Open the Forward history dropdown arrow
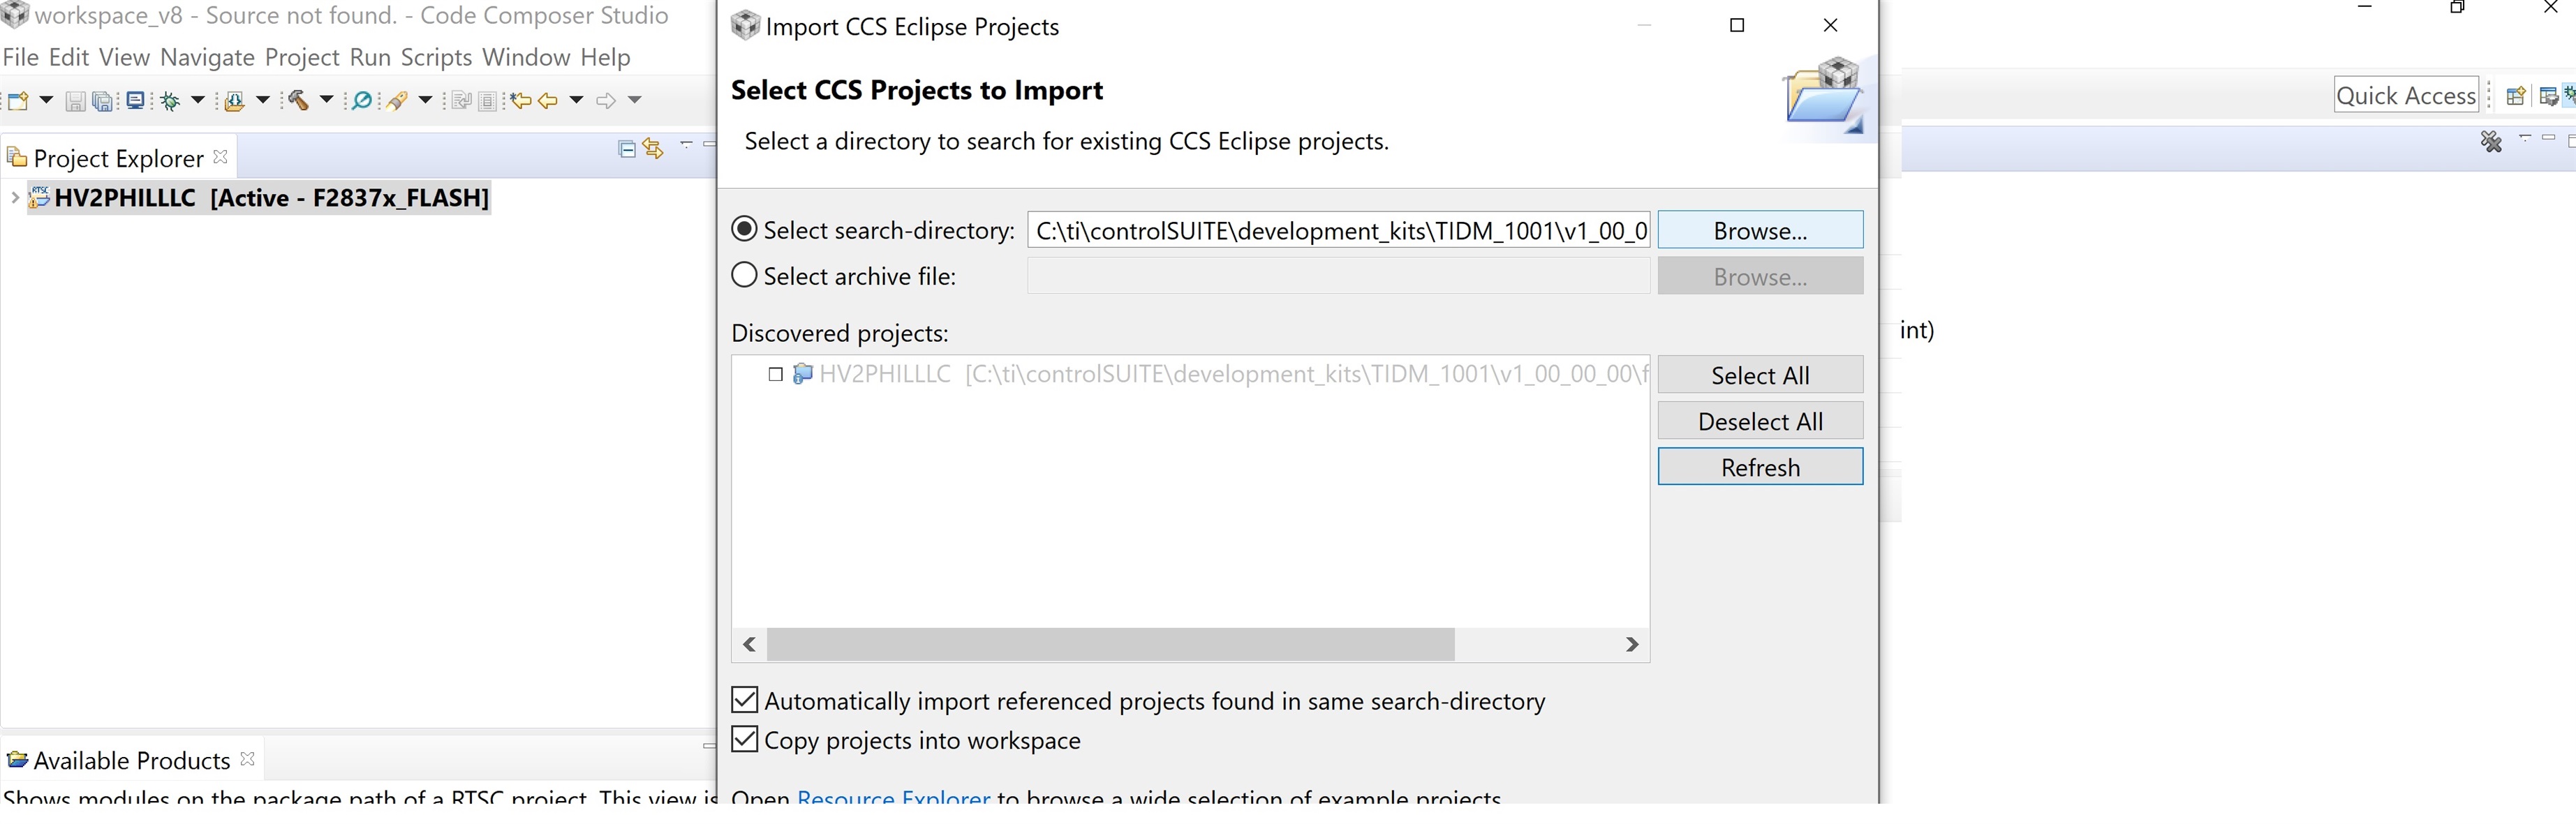The image size is (2576, 824). pos(634,100)
